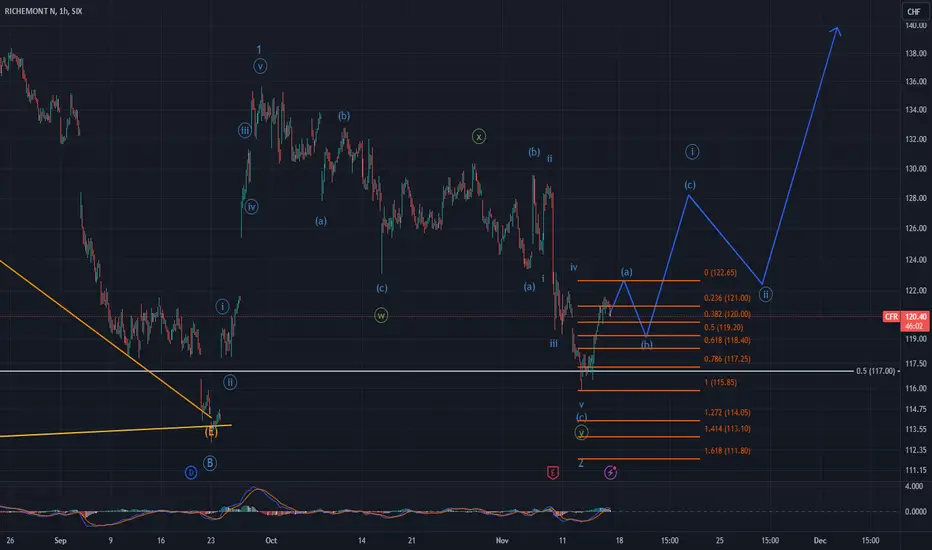Select the circled v label under wave 1
Image resolution: width=932 pixels, height=550 pixels.
pyautogui.click(x=260, y=66)
